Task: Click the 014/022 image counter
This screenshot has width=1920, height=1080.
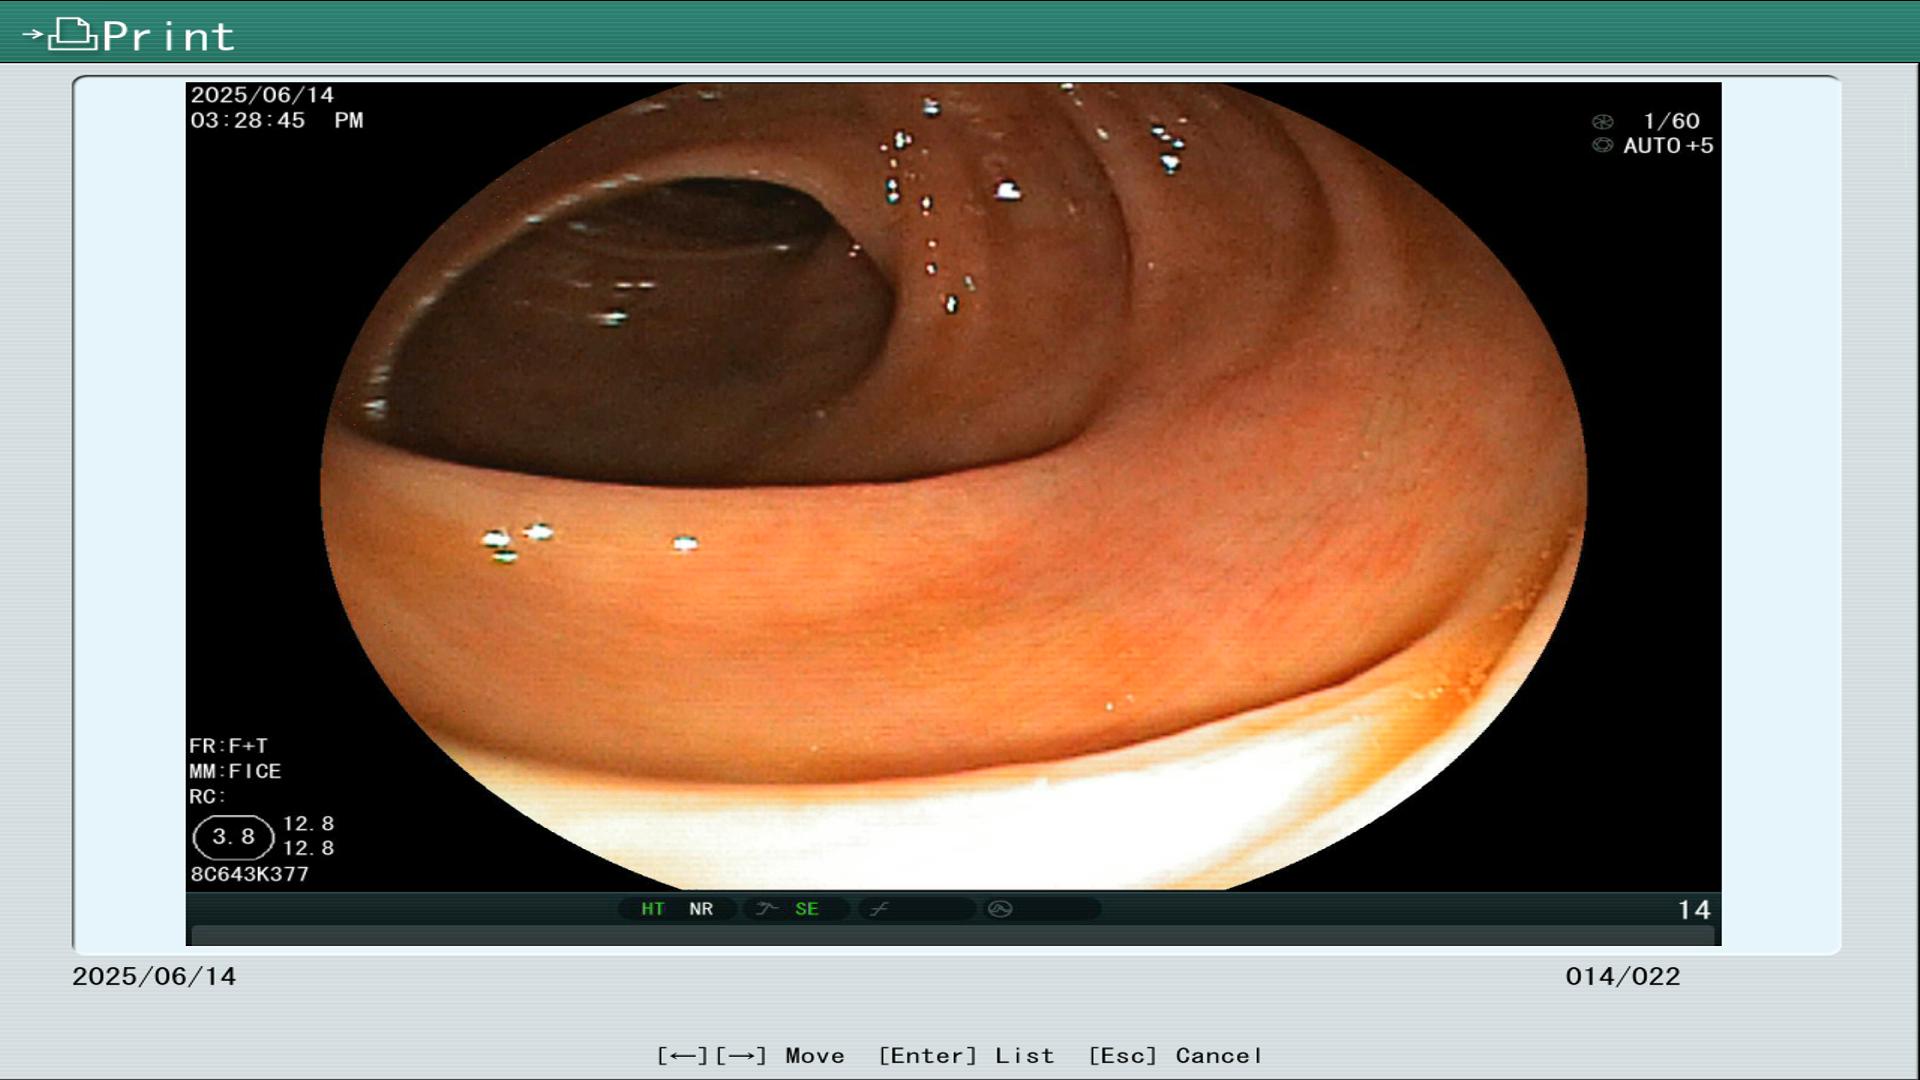Action: coord(1623,977)
